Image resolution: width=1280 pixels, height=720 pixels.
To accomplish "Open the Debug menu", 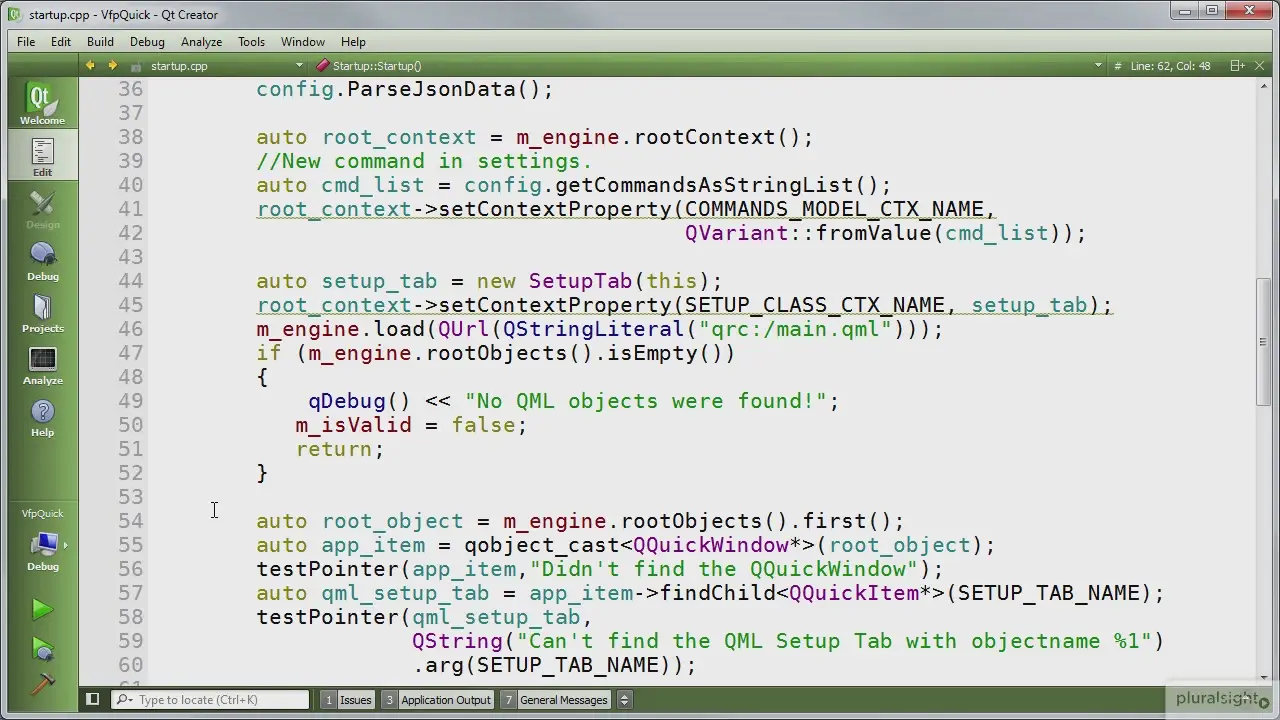I will pyautogui.click(x=147, y=42).
